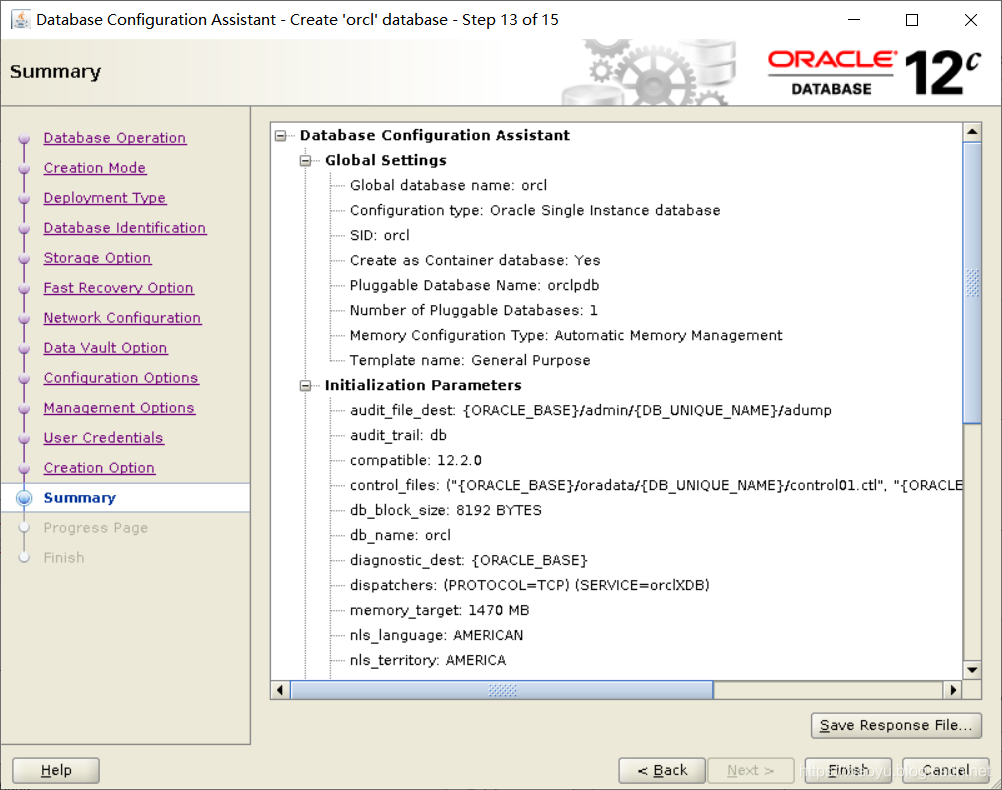Select the 'SID: orcl' row
Viewport: 1002px width, 790px height.
380,235
